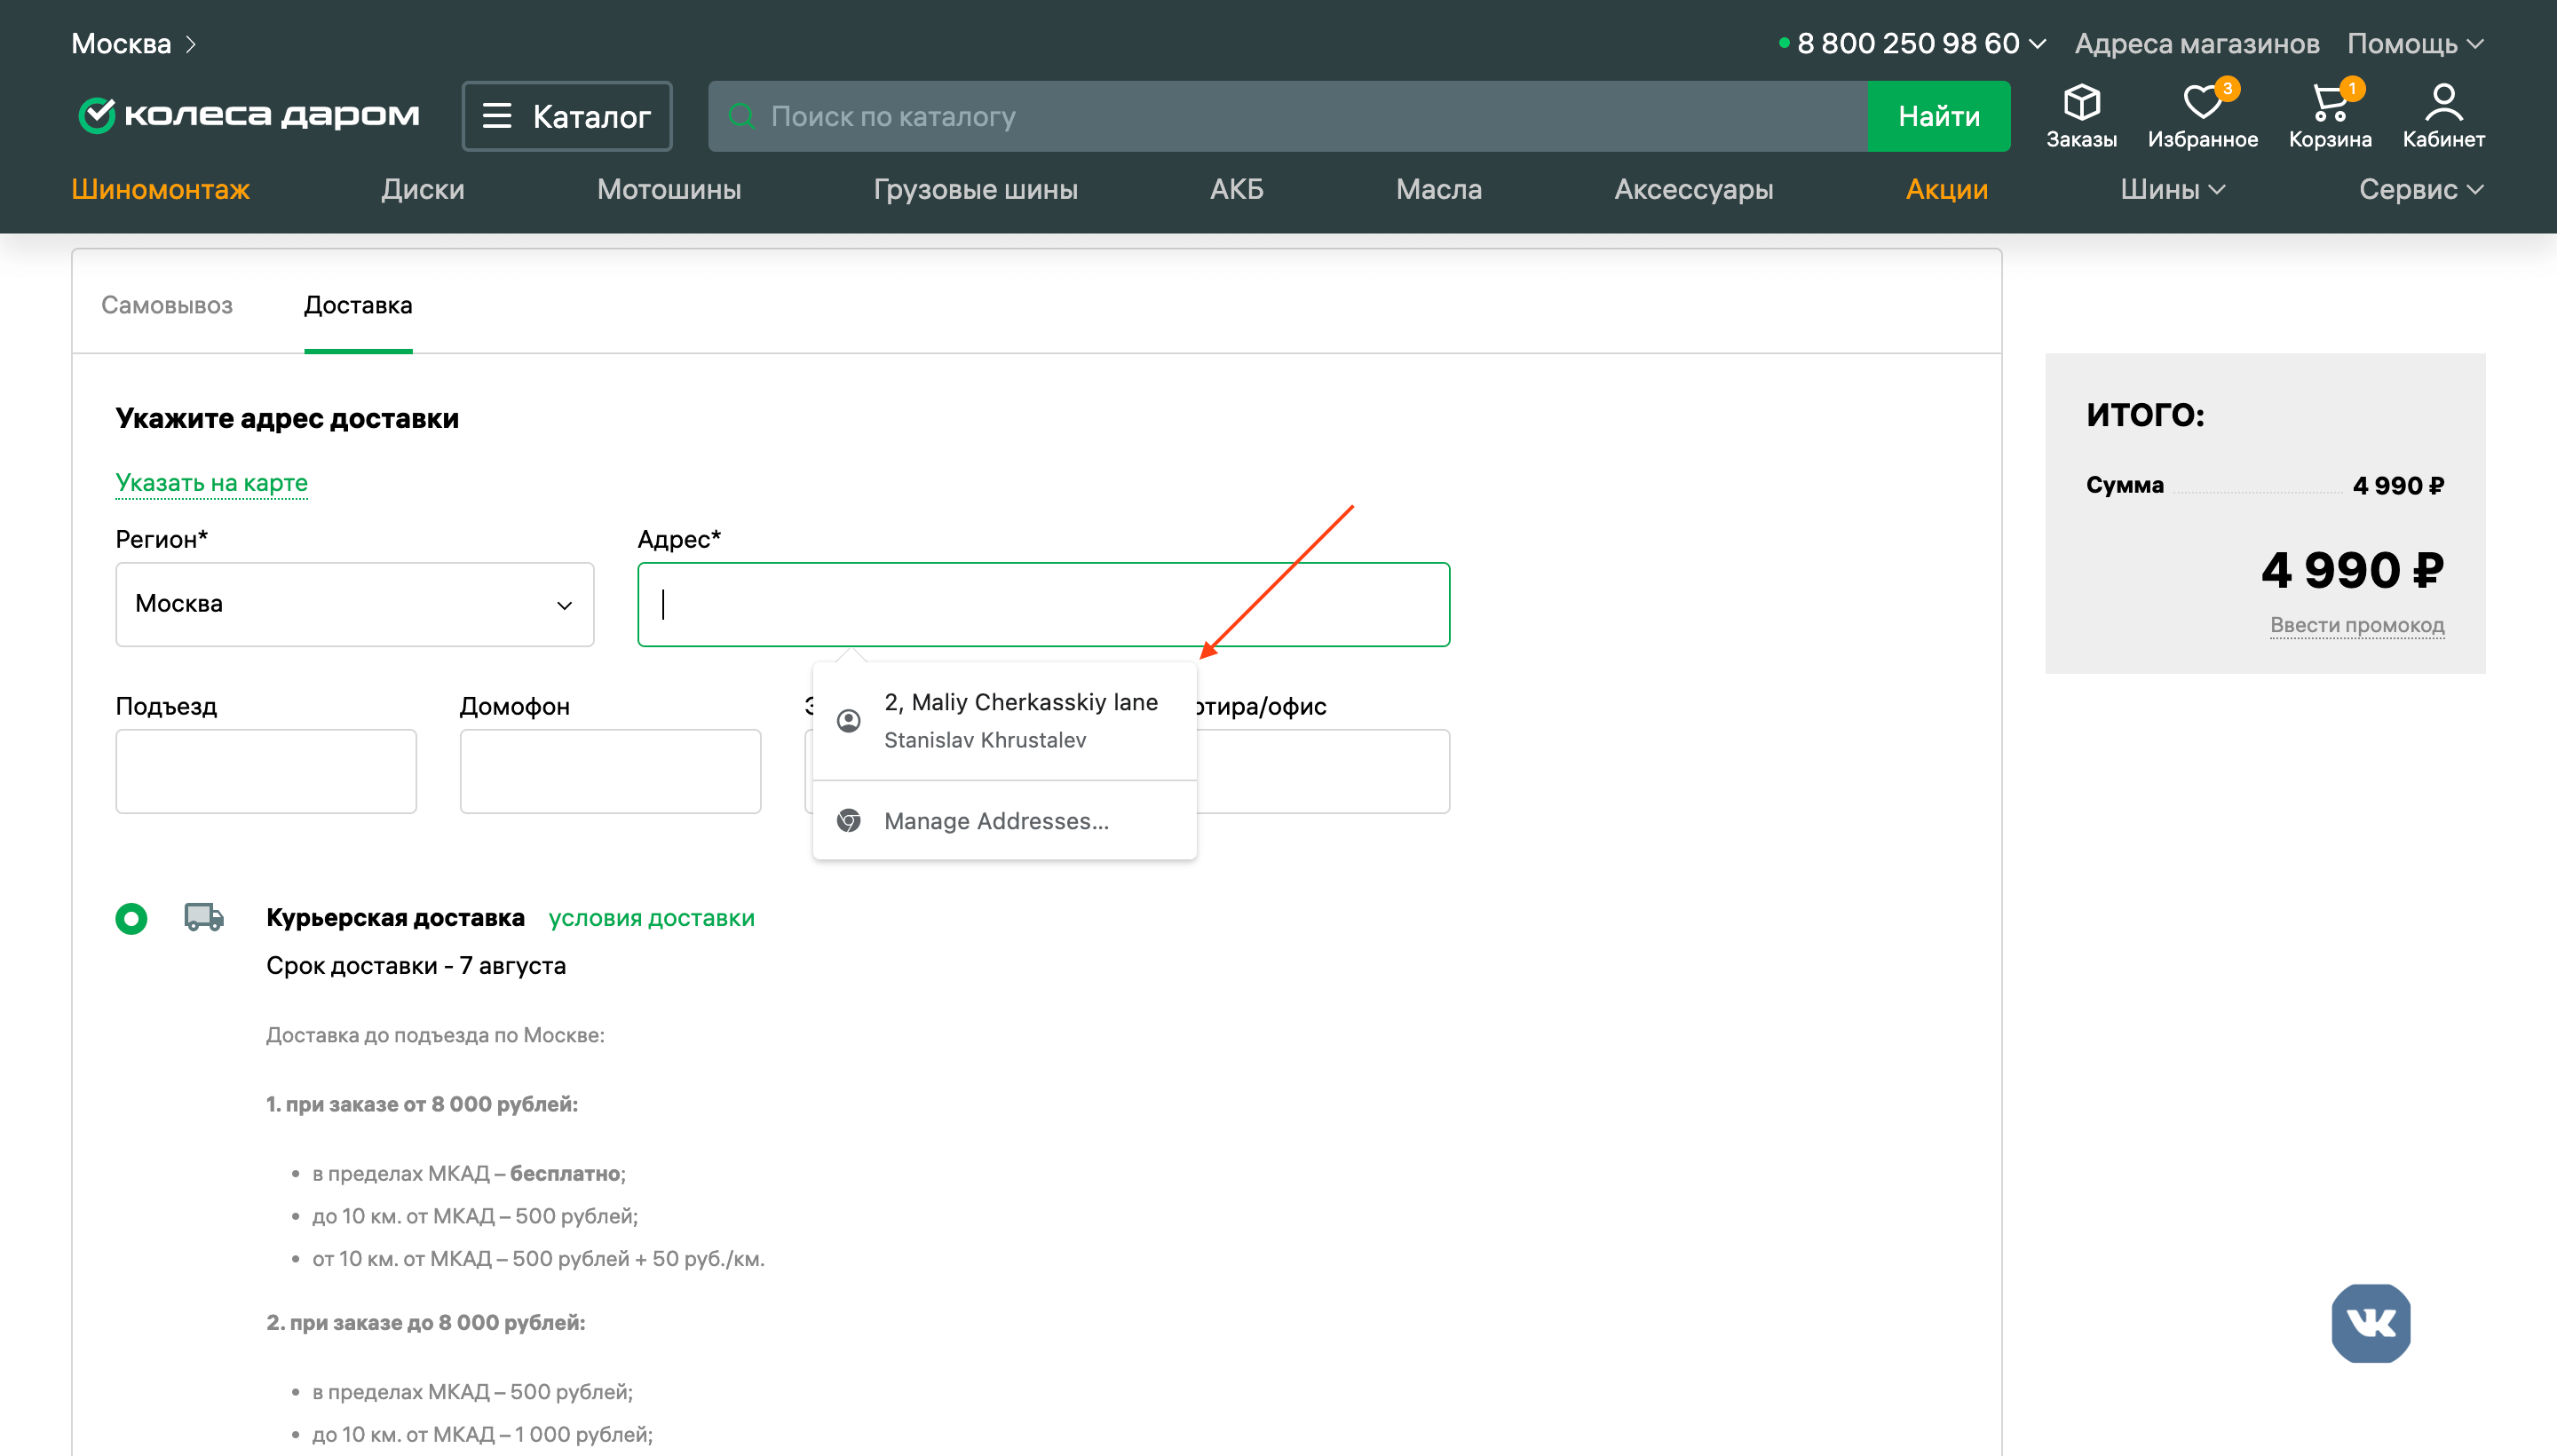
Task: Open Акции in navigation
Action: point(1946,189)
